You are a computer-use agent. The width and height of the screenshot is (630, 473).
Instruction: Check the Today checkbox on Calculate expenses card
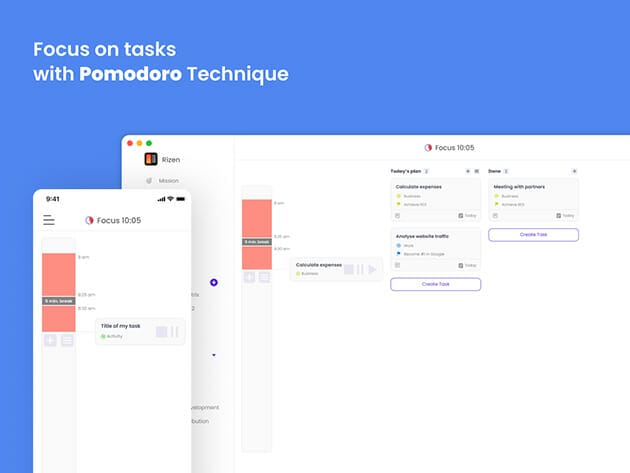[461, 215]
